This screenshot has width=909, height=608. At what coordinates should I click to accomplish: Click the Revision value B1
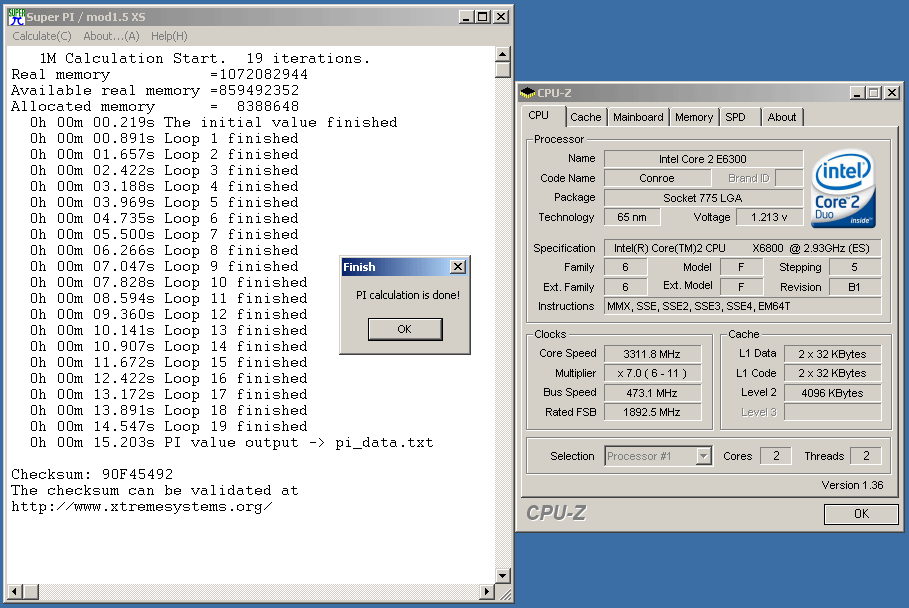click(855, 287)
